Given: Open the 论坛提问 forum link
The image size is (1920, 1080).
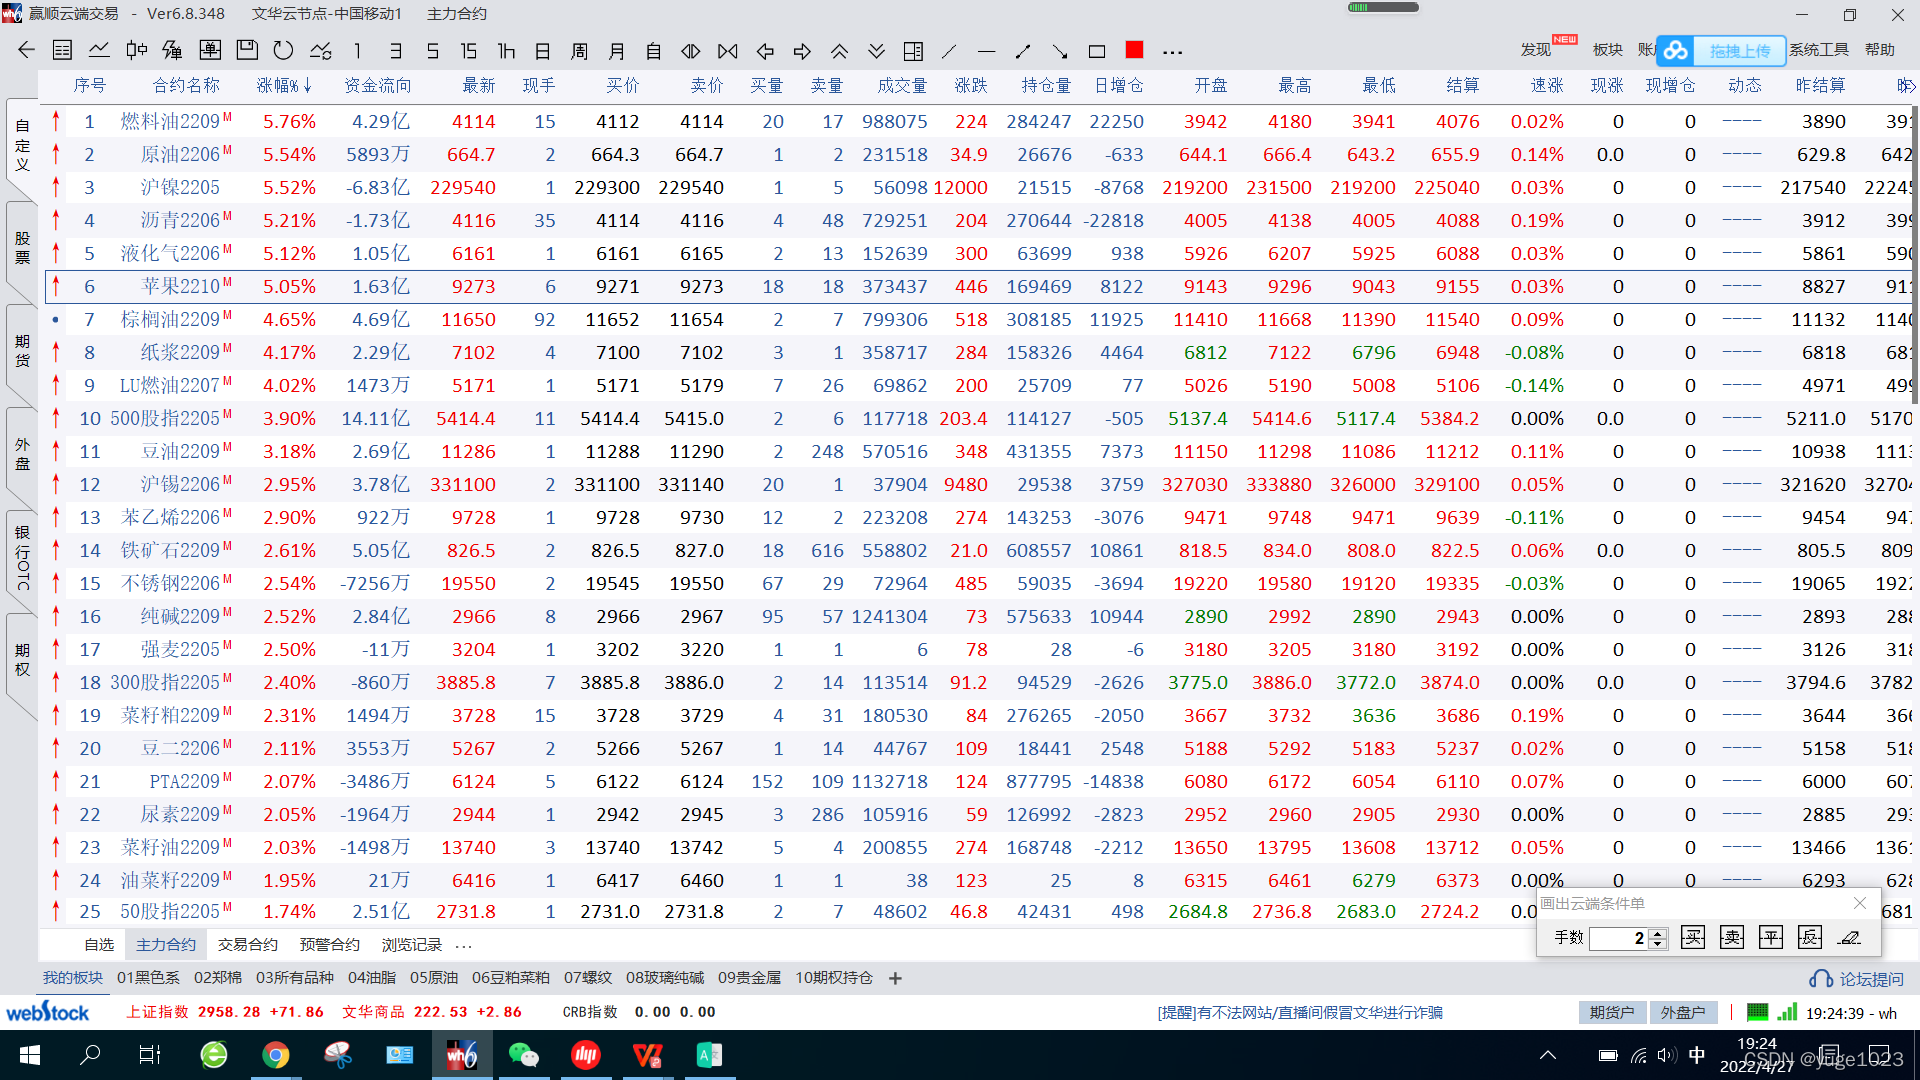Looking at the screenshot, I should click(1857, 979).
